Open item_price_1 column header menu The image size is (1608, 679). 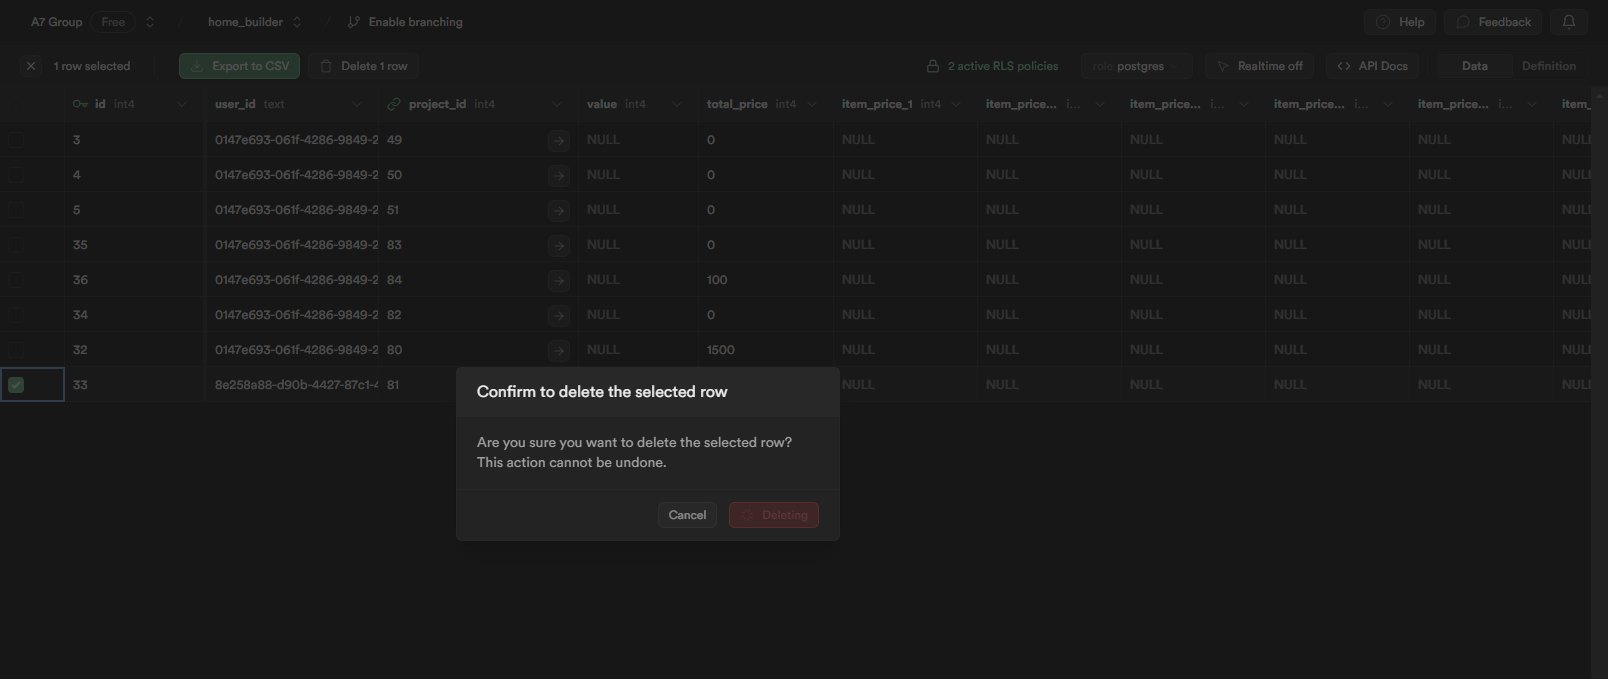pos(956,104)
